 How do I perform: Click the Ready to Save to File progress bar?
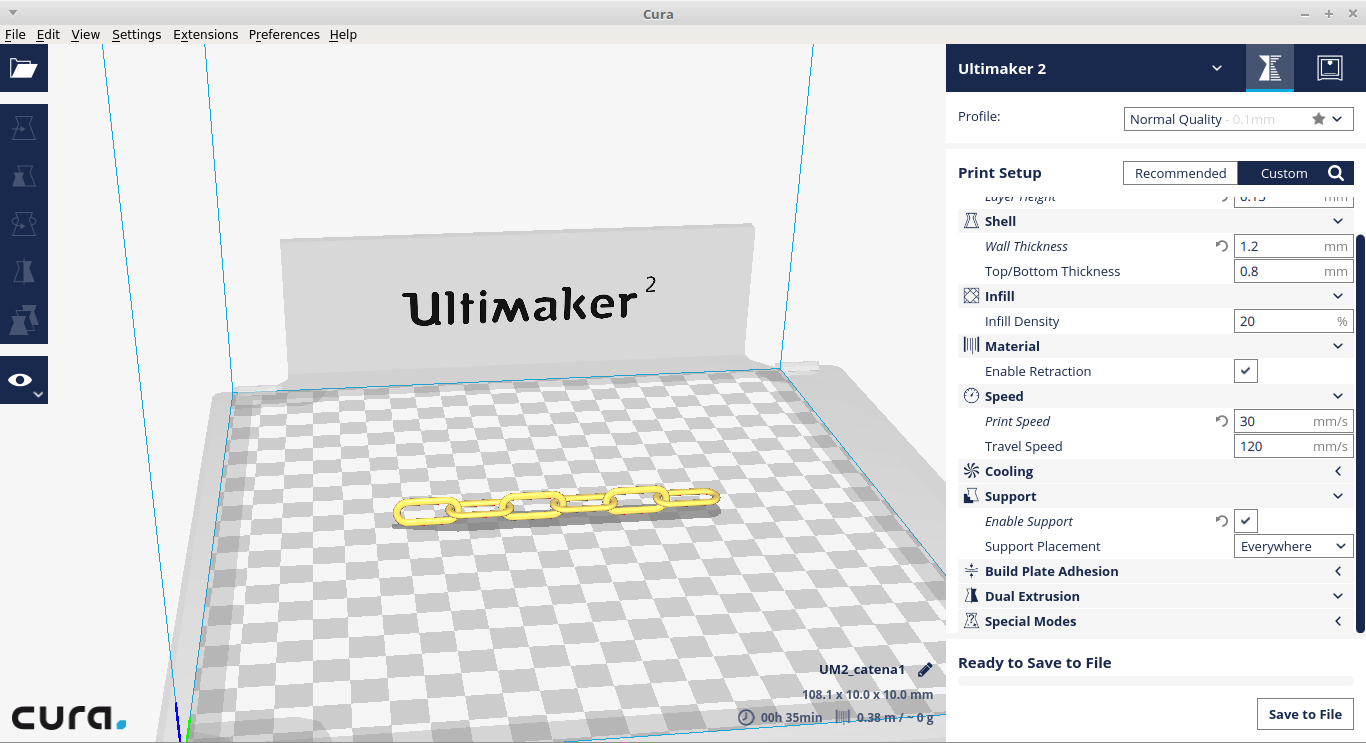click(x=1156, y=681)
